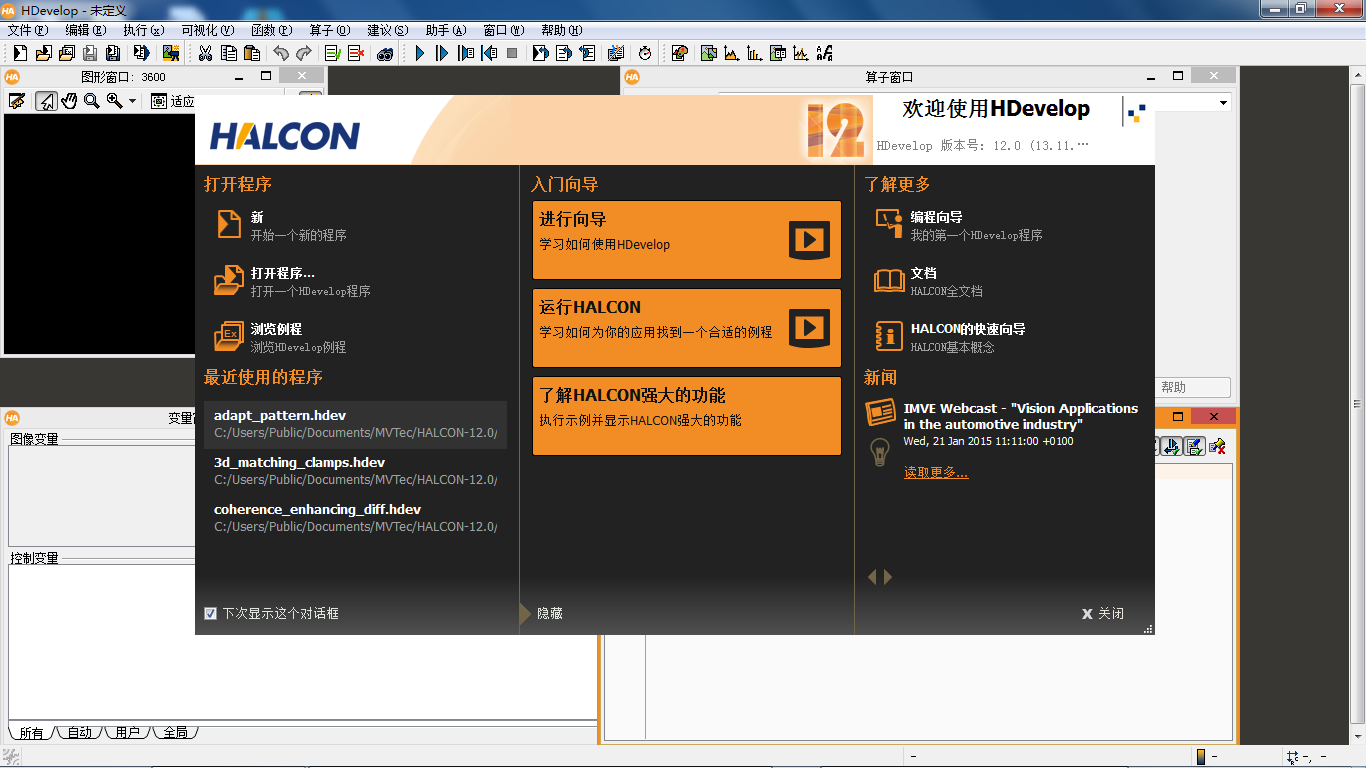Expand the operator name combo box dropdown
The width and height of the screenshot is (1366, 768).
pos(1223,102)
